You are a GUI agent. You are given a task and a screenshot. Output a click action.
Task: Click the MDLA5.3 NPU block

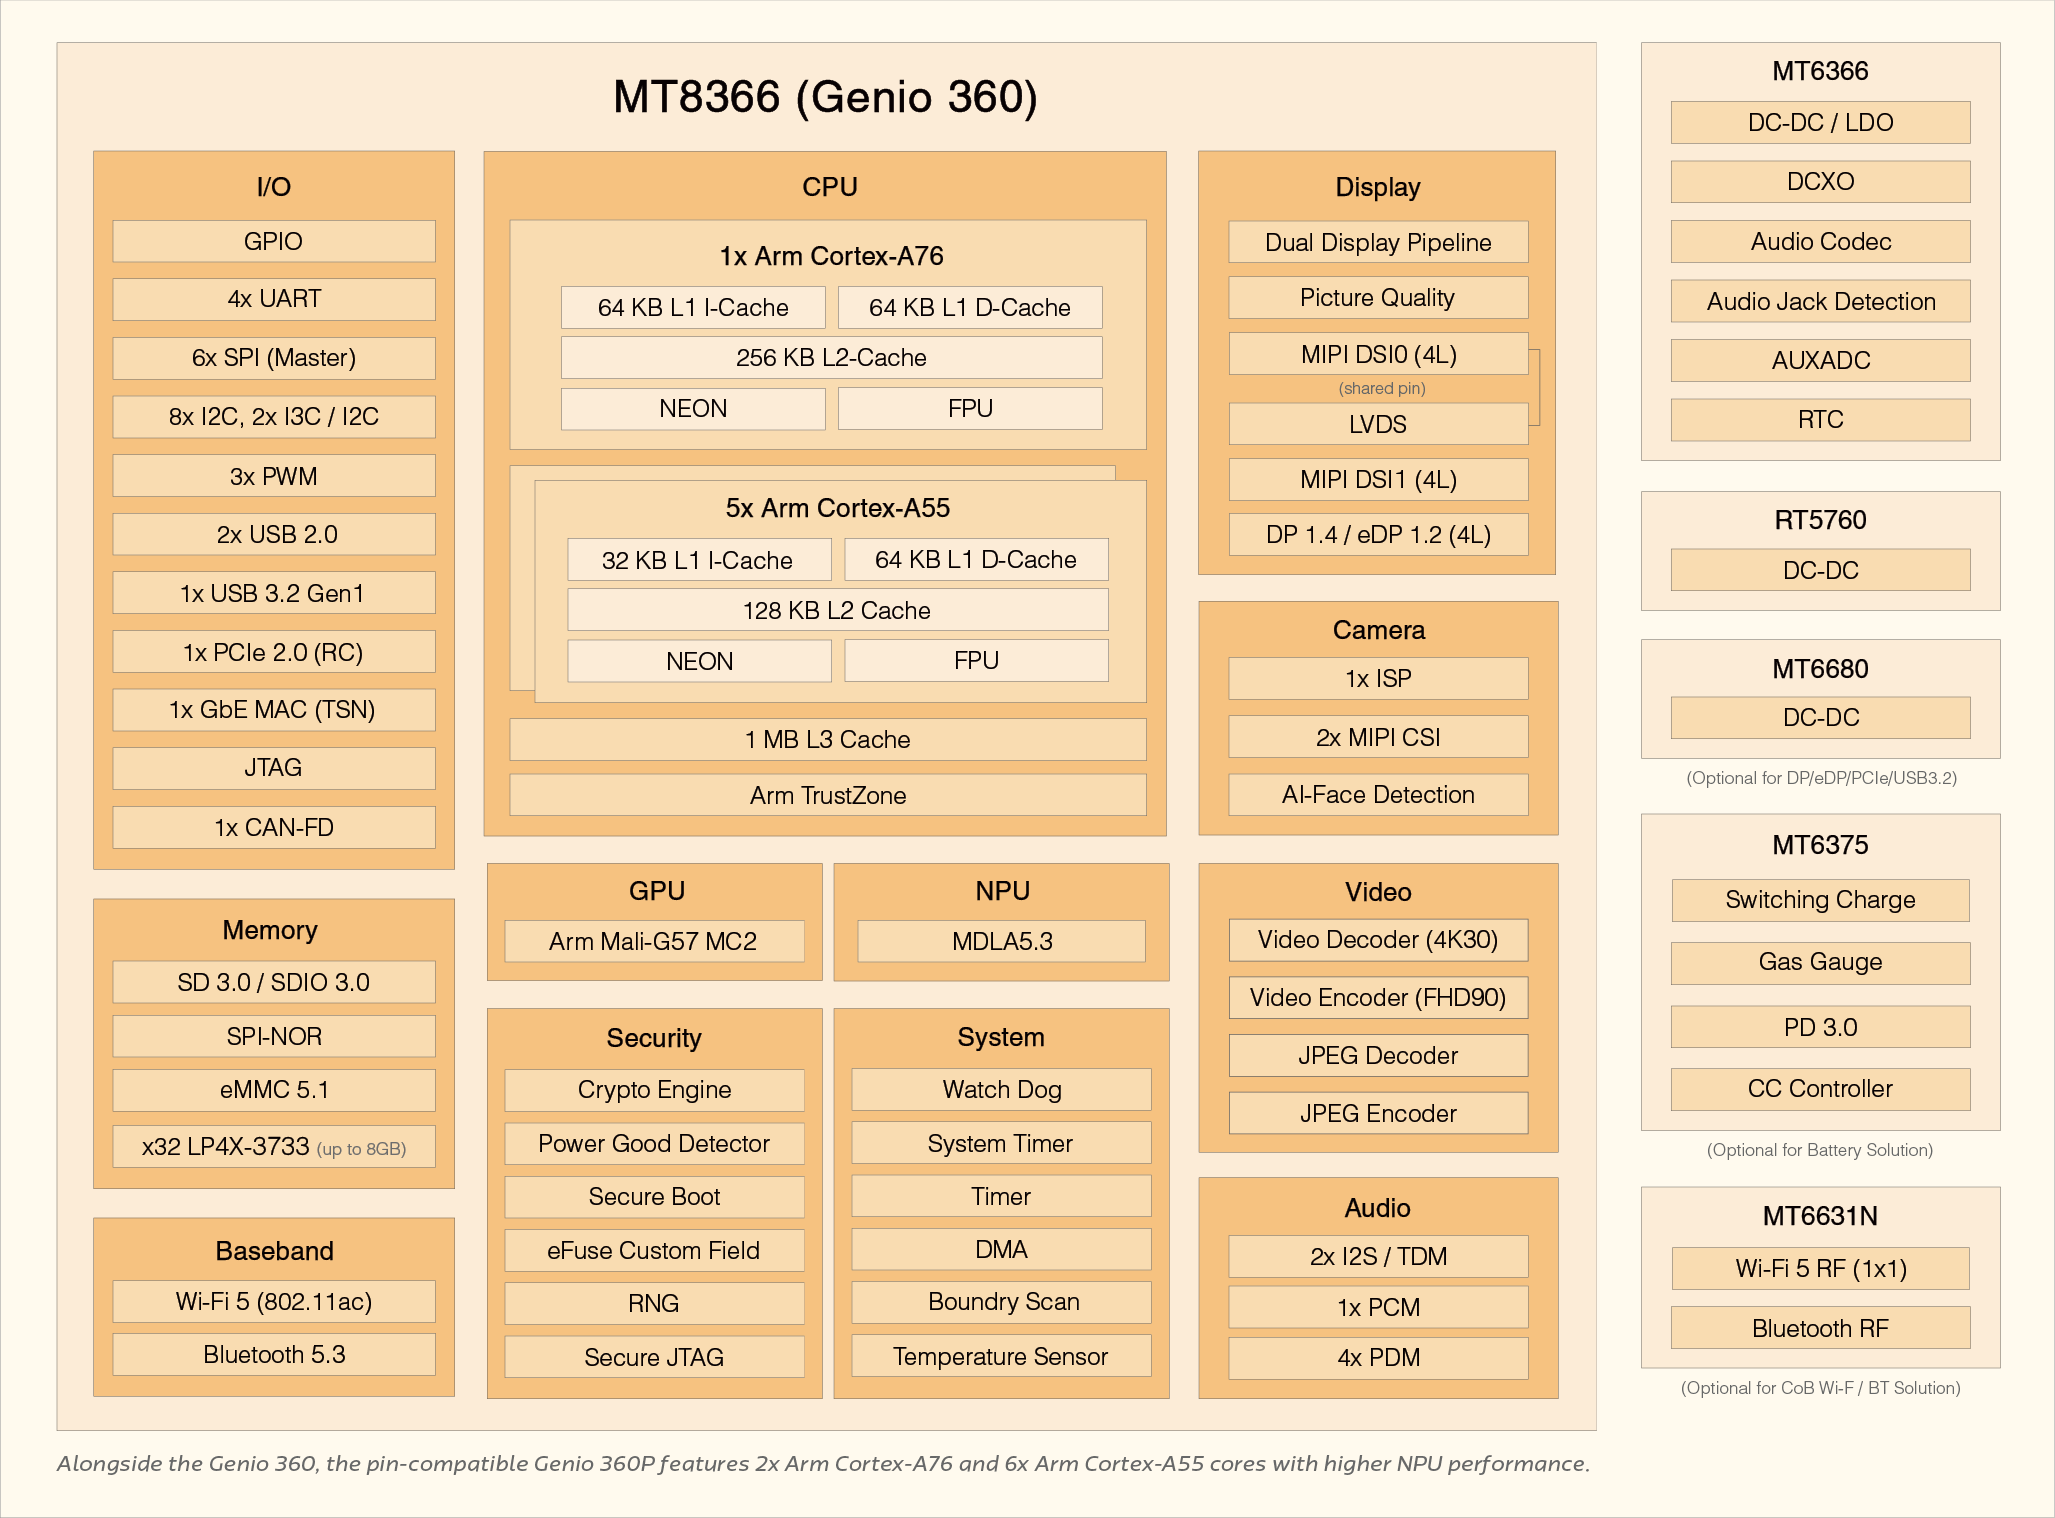pos(1001,941)
